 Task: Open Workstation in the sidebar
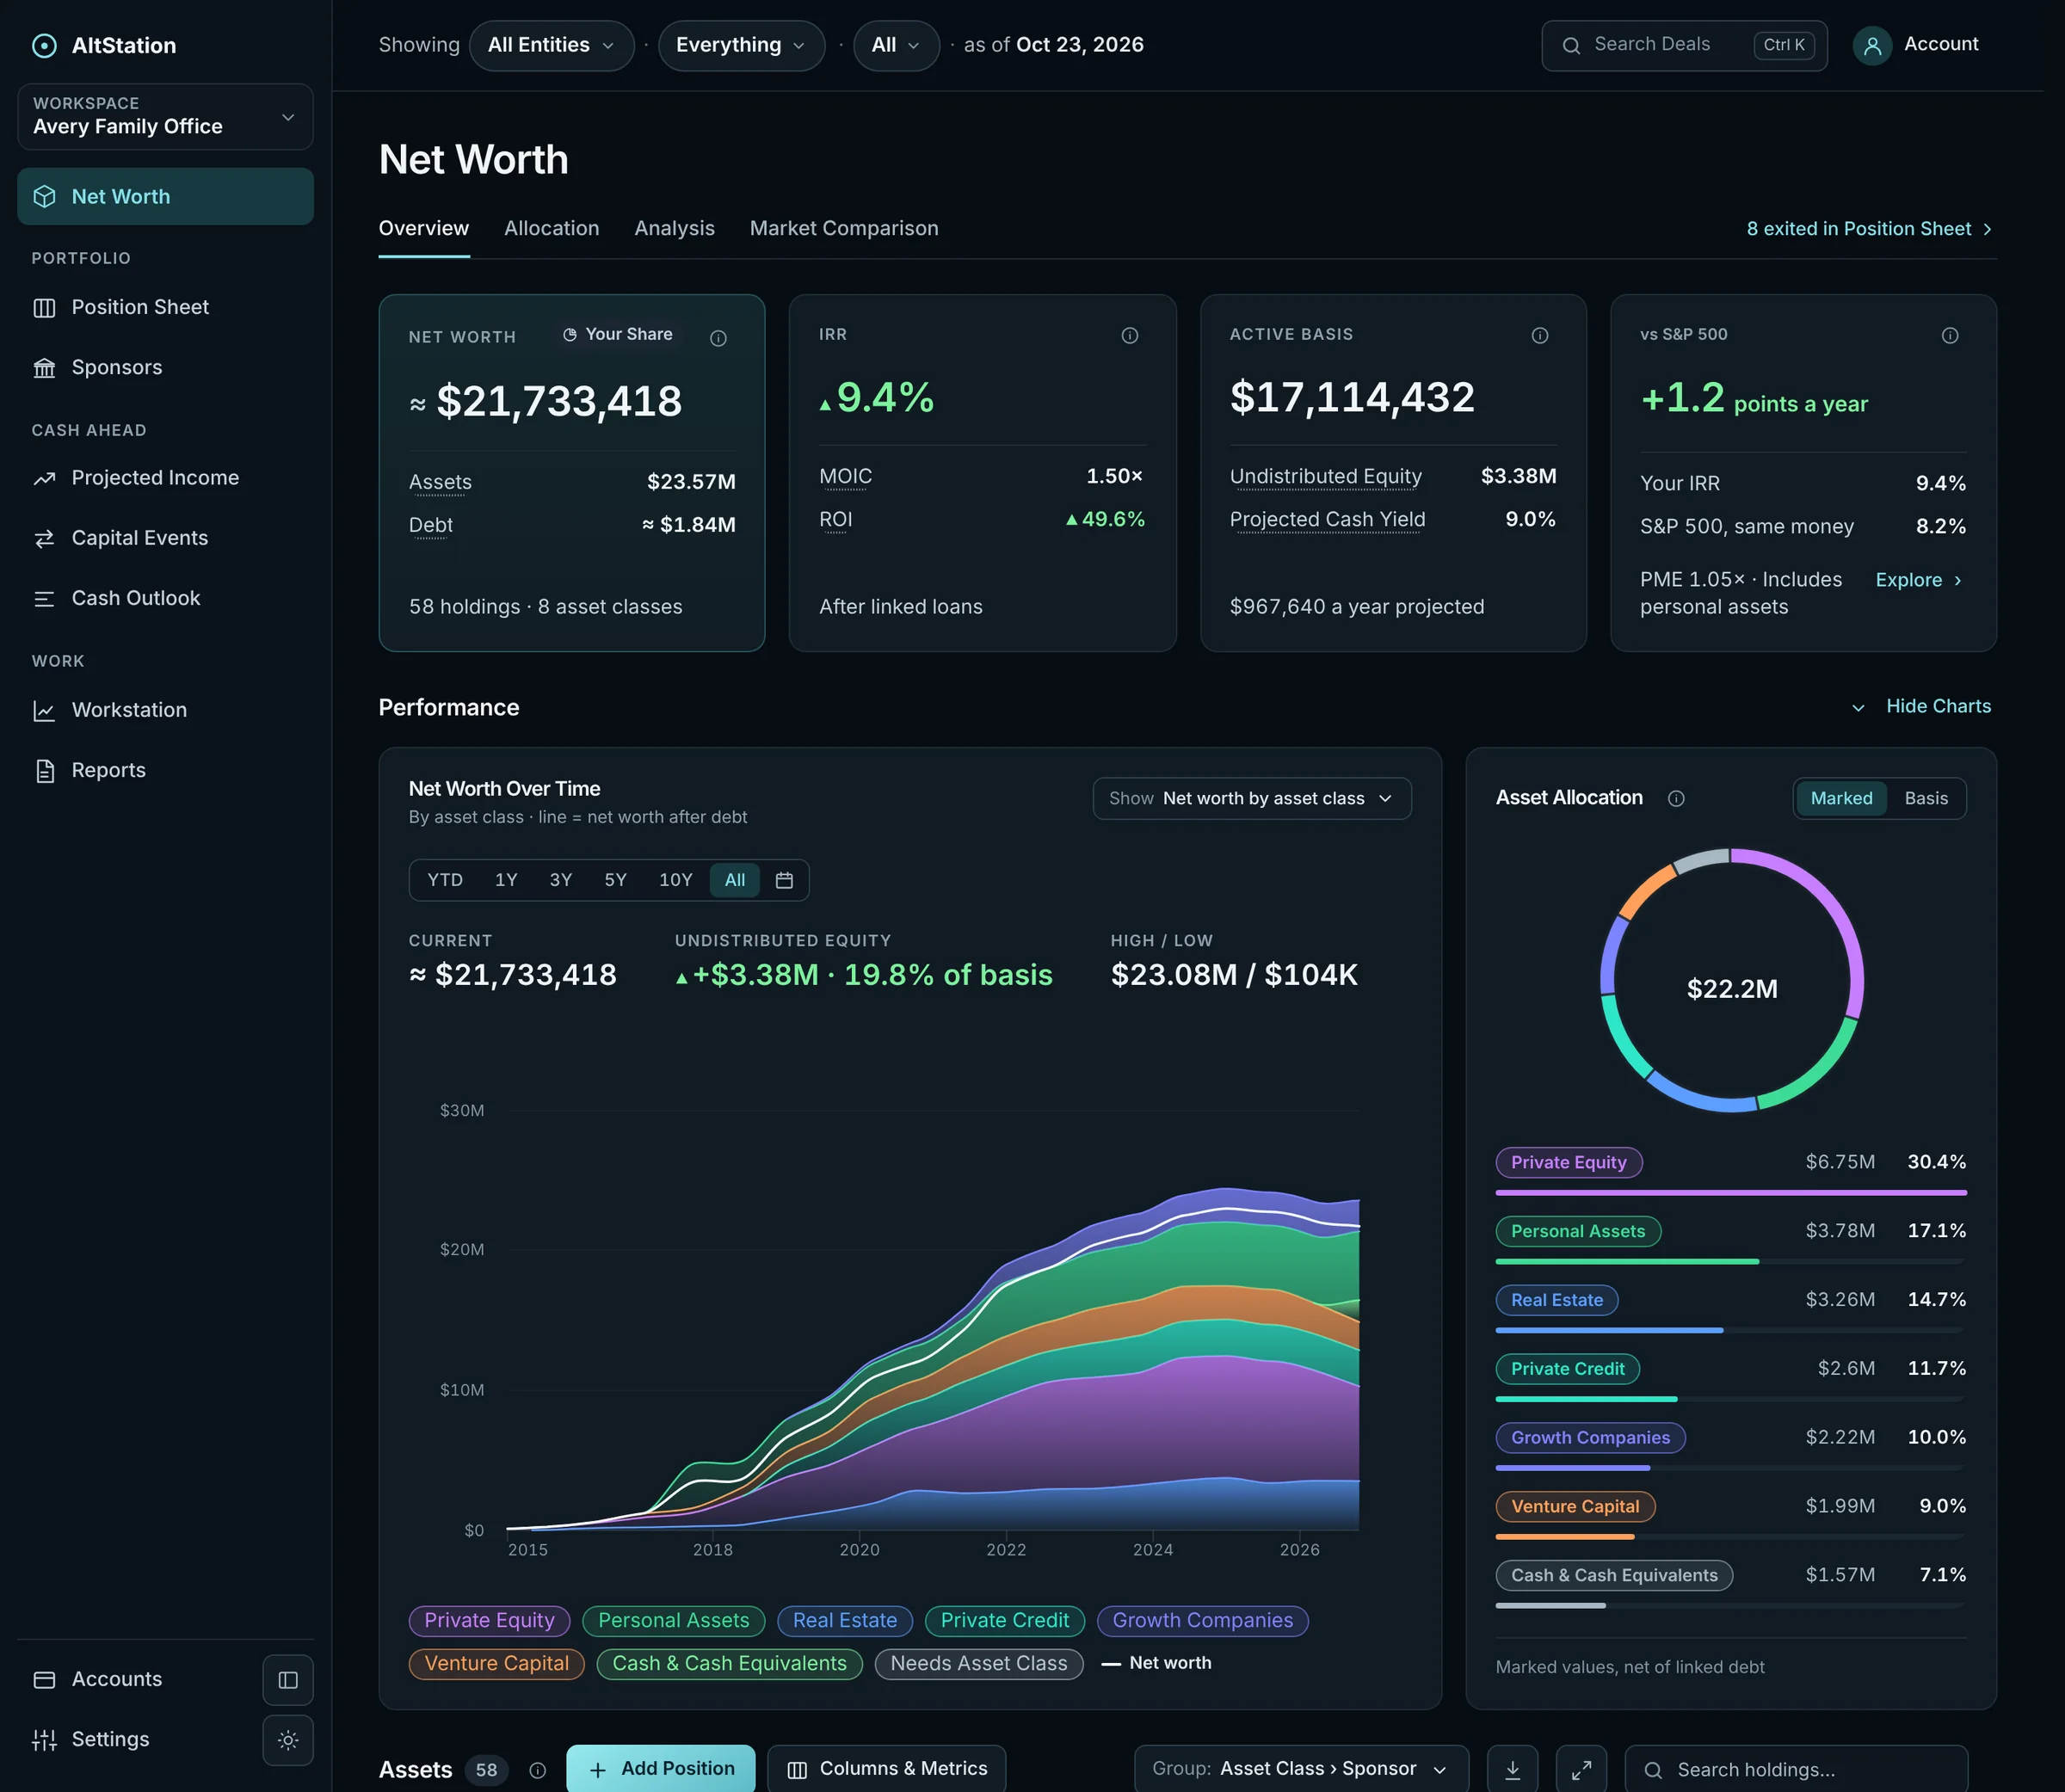[165, 710]
